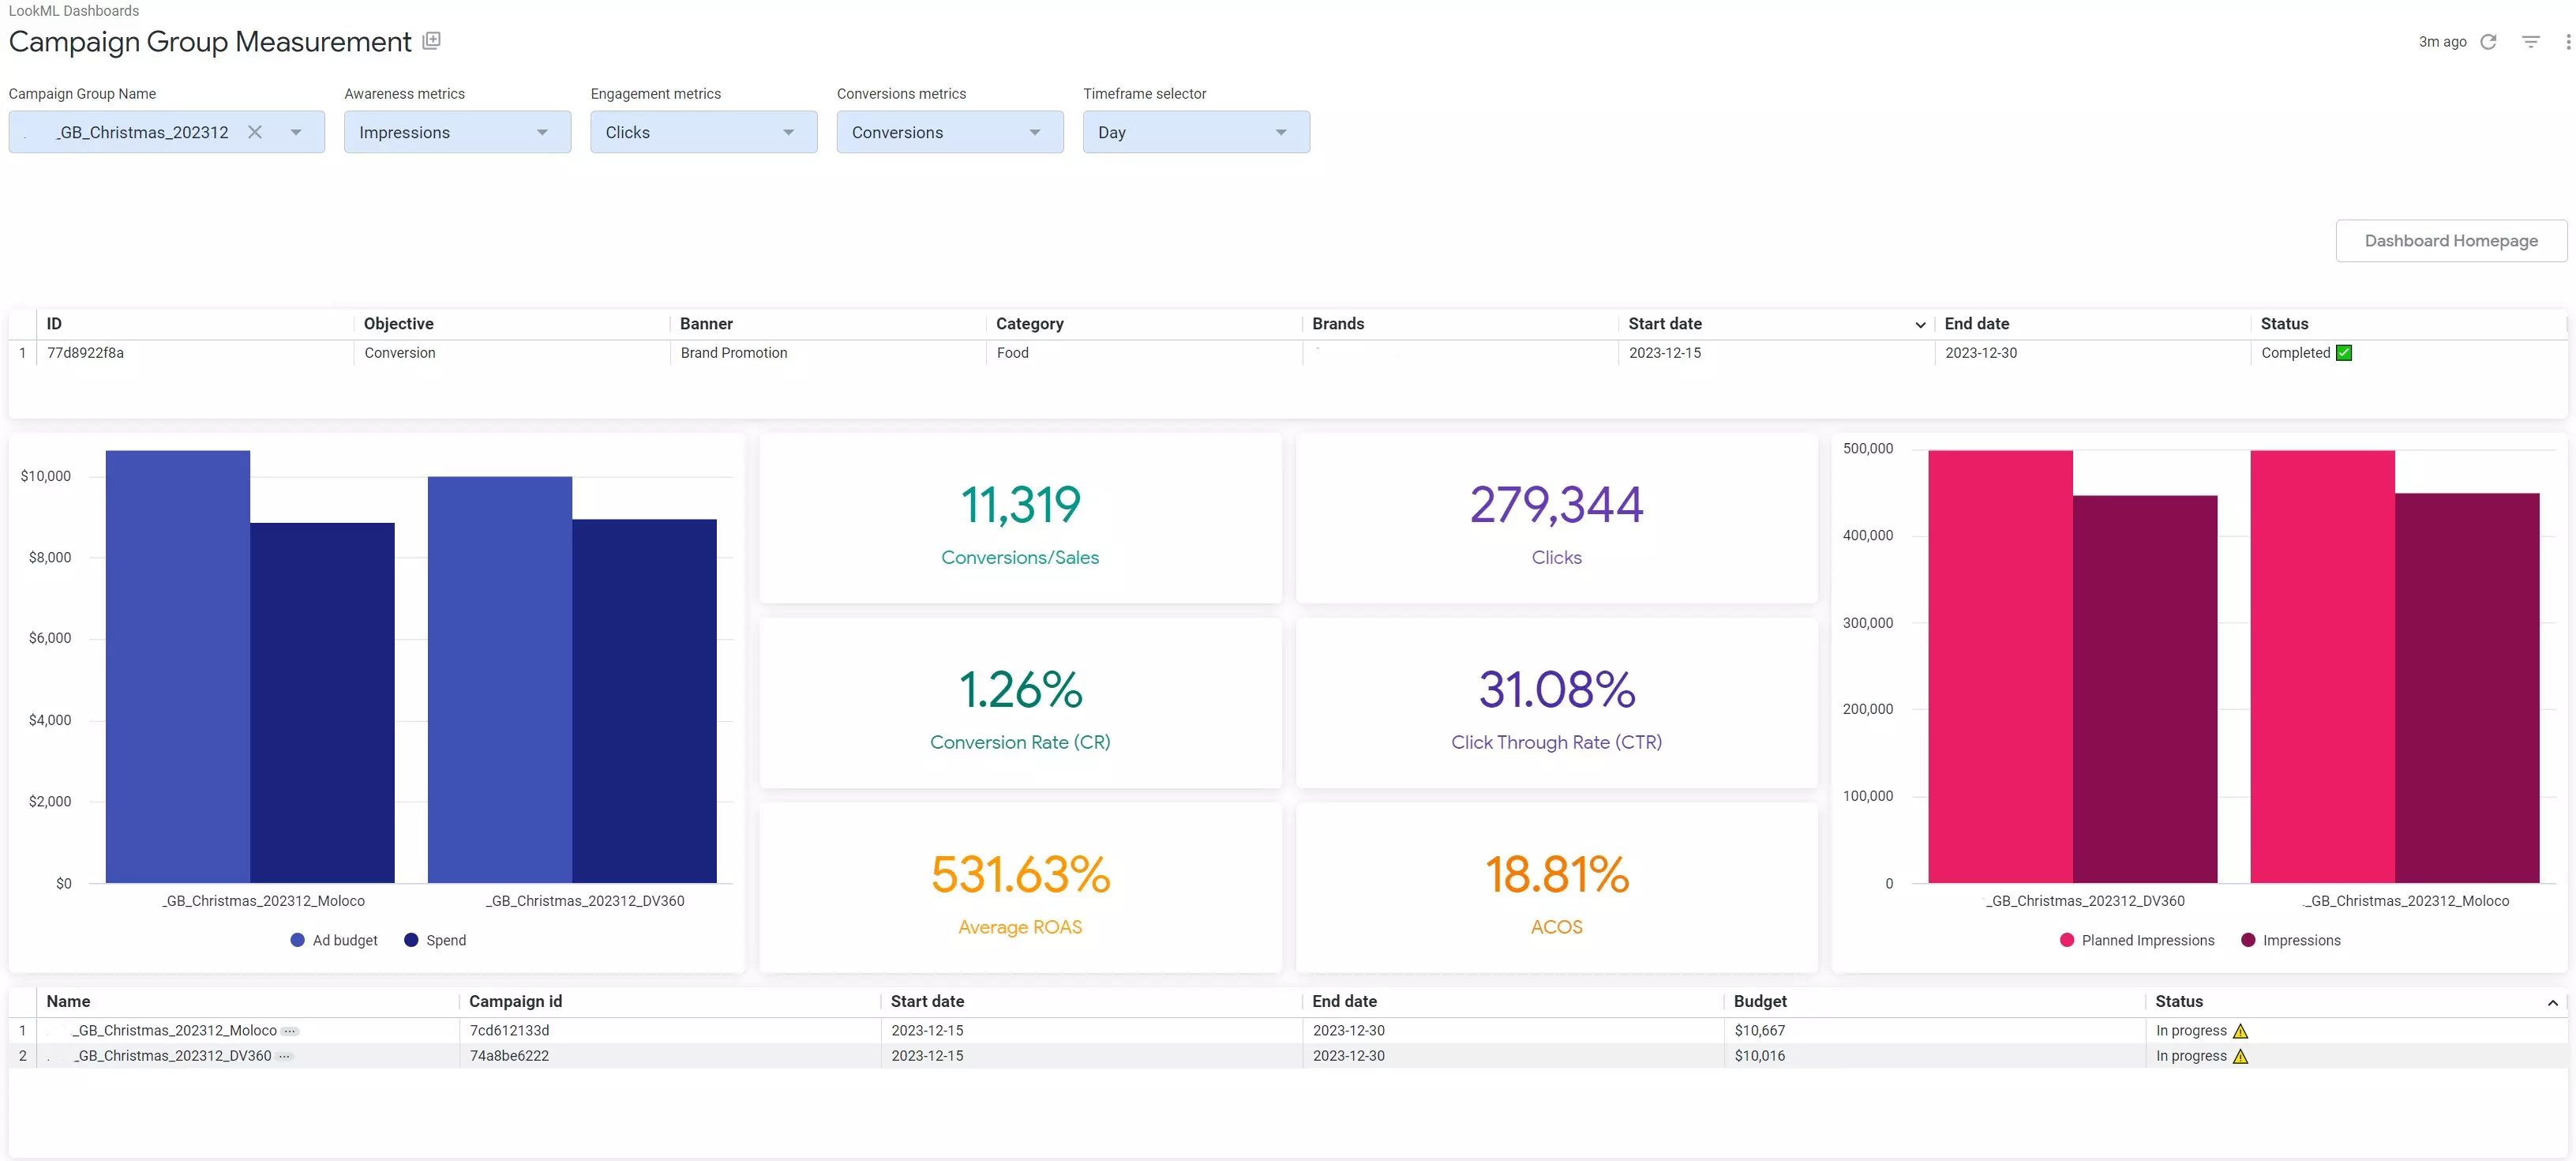Image resolution: width=2576 pixels, height=1161 pixels.
Task: Sort campaigns by Budget column header
Action: [1759, 1001]
